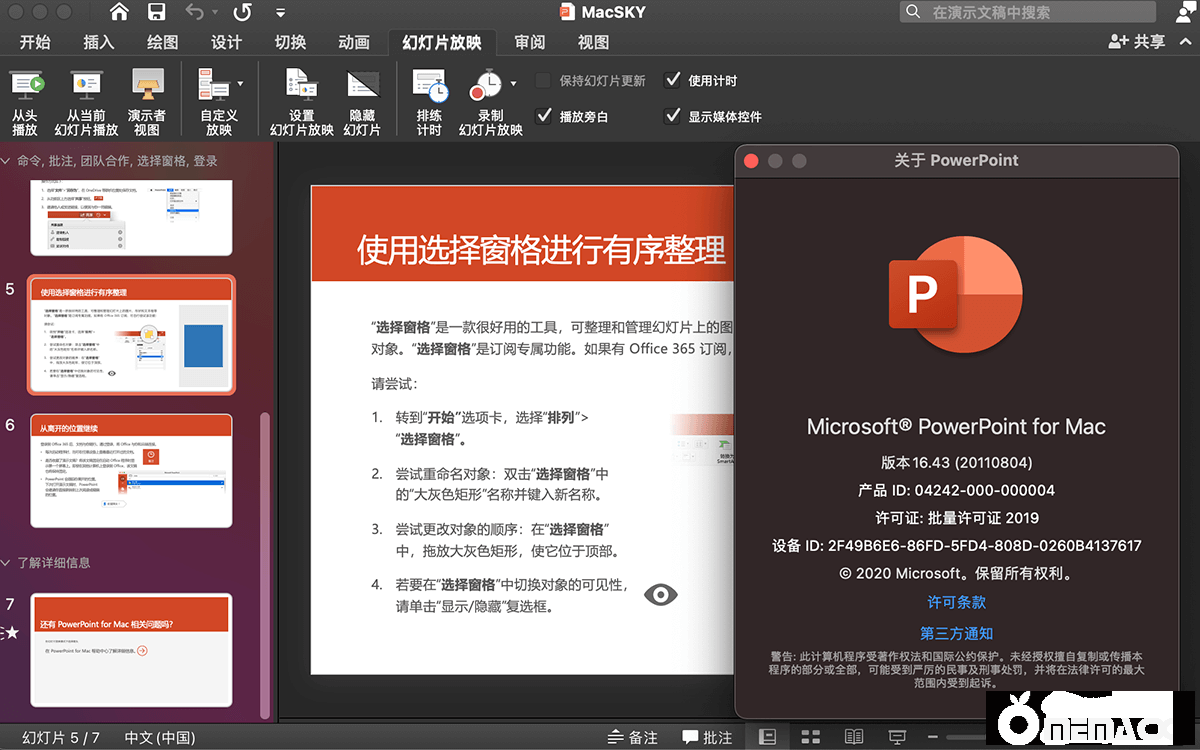This screenshot has width=1200, height=750.
Task: Open the Record Slide Show dropdown arrow
Action: click(514, 84)
